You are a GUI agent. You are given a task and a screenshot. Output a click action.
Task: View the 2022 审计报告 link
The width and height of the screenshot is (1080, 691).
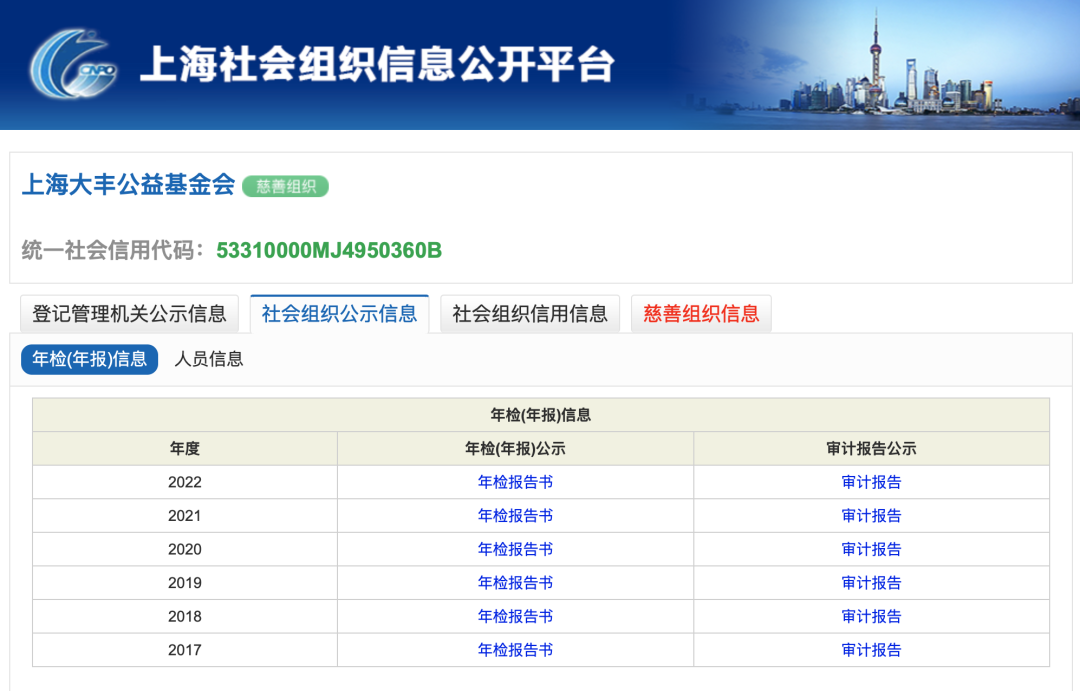click(x=871, y=482)
